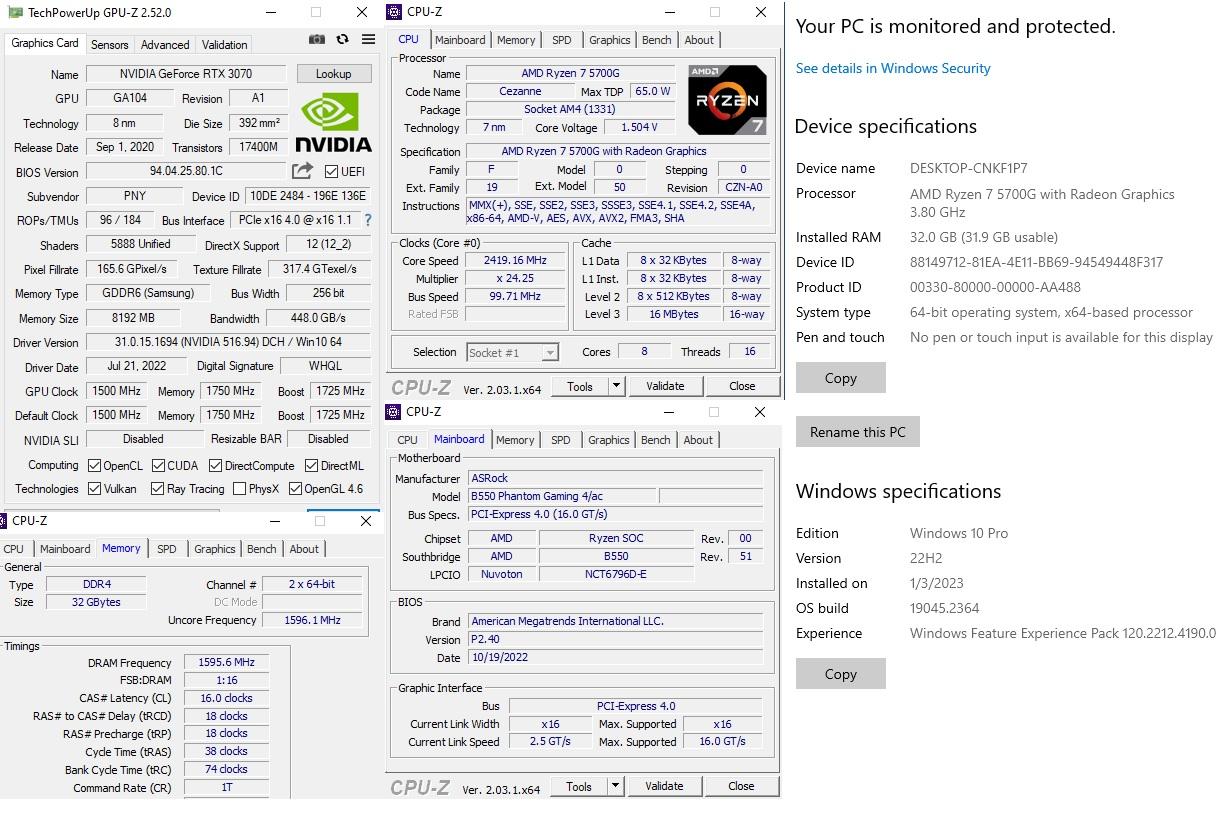Click the Driver Version field in GPU-Z
Screen dimensions: 1230x817
click(x=228, y=342)
